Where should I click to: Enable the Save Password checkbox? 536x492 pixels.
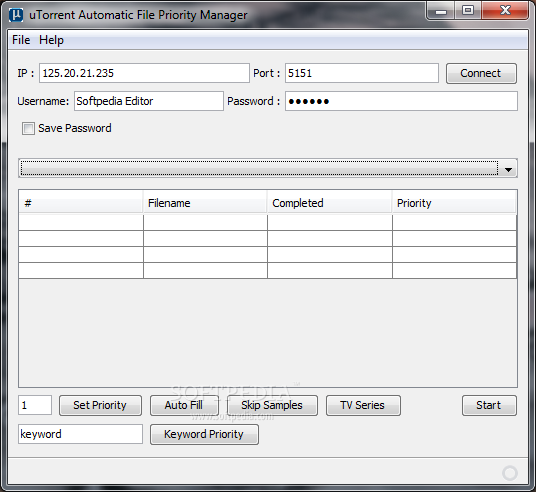point(28,129)
